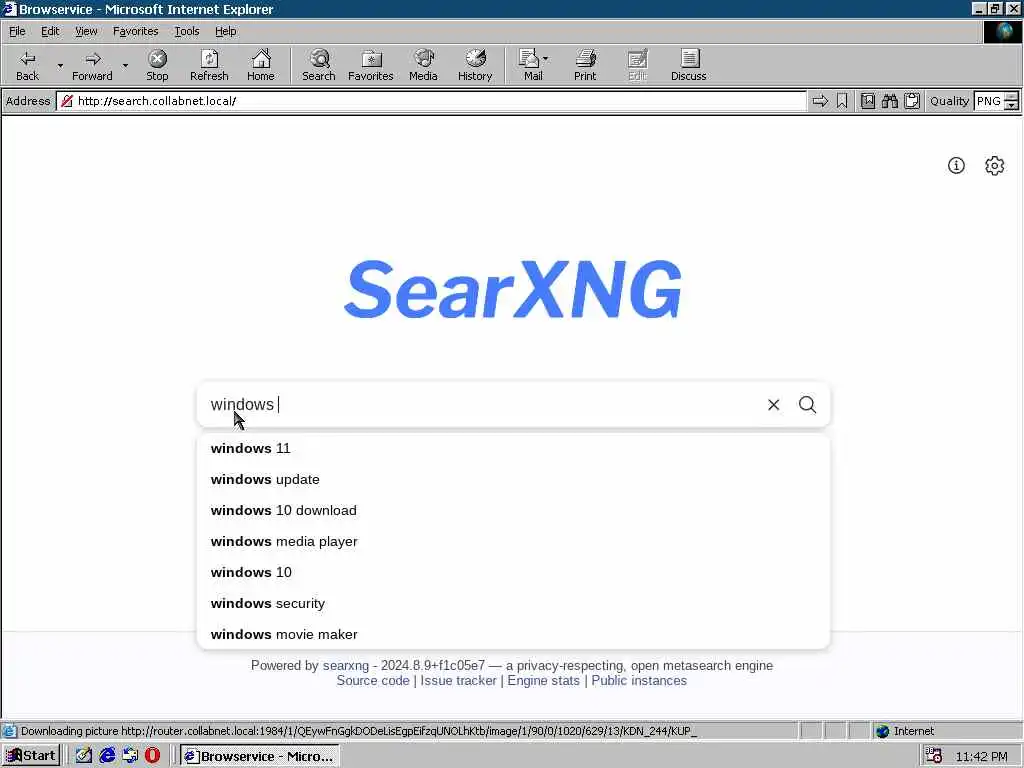Image resolution: width=1024 pixels, height=768 pixels.
Task: Click the Internet zone status indicator
Action: [x=905, y=731]
